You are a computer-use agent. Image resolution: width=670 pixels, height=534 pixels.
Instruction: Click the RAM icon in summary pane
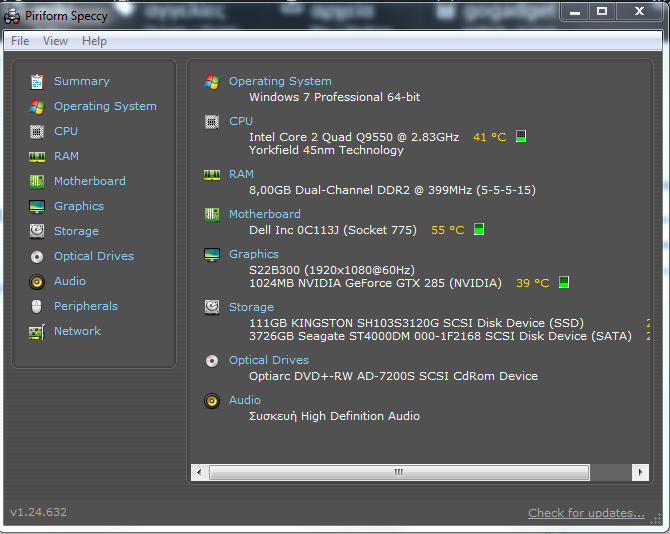tap(212, 175)
